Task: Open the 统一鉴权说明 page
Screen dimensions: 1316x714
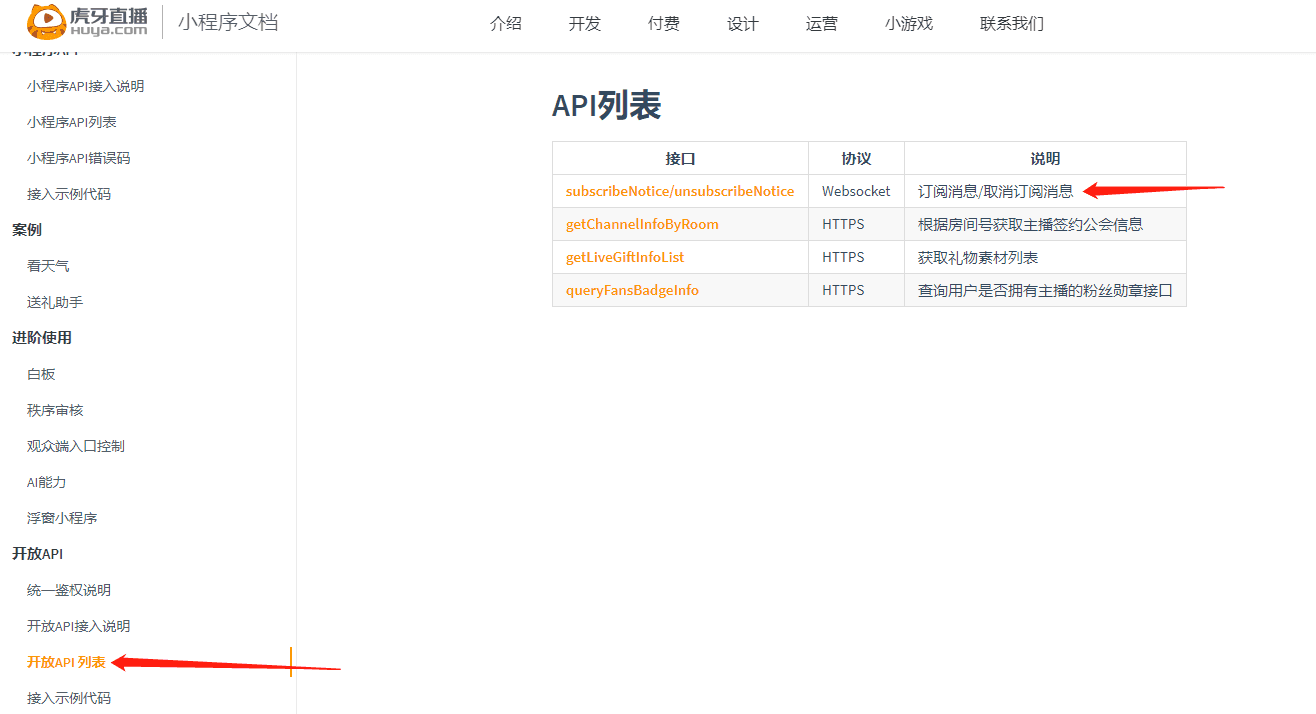Action: tap(69, 590)
